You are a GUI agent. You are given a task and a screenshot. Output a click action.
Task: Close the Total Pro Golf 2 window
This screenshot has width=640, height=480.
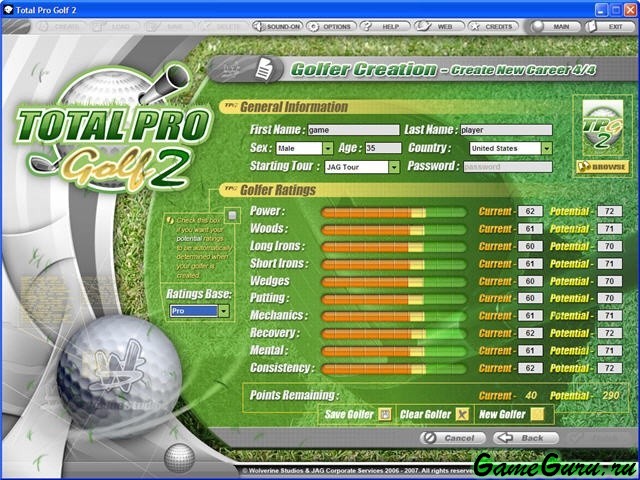(x=630, y=10)
